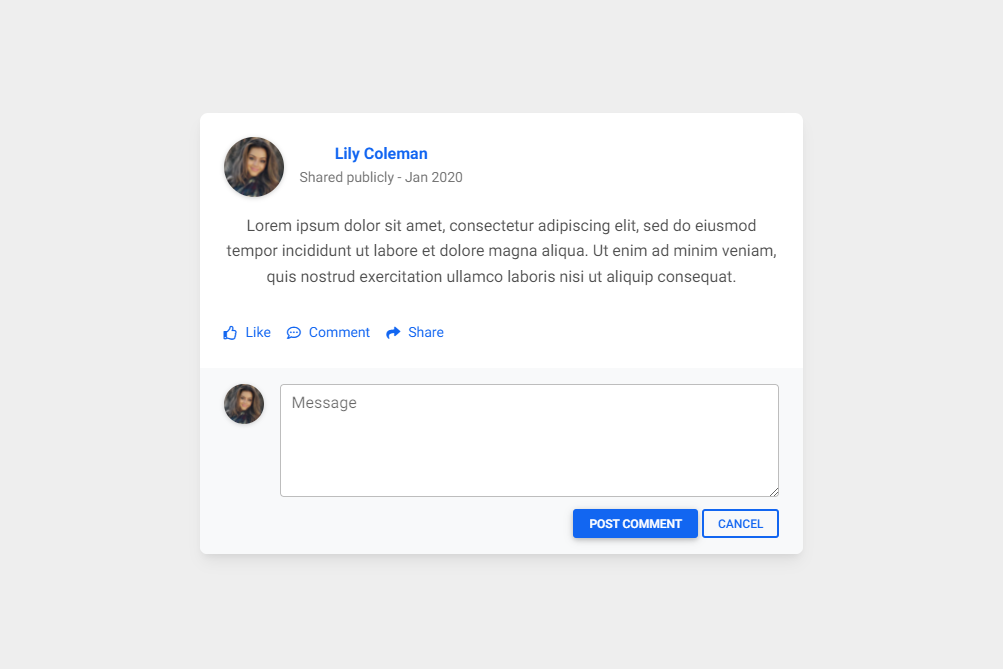Click the Share arrow icon

point(391,331)
